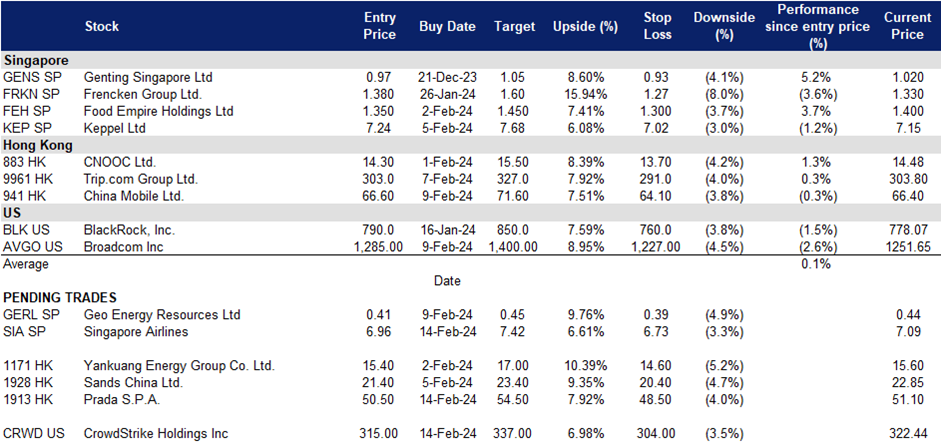Click the FRKN SP ticker cell
This screenshot has height=442, width=941.
29,94
